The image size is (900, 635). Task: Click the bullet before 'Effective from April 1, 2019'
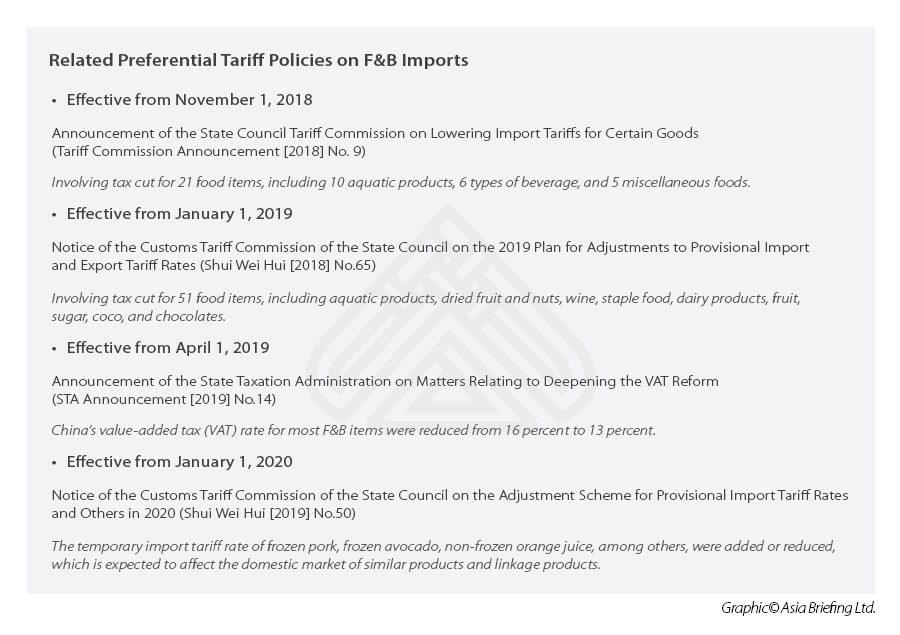click(54, 349)
